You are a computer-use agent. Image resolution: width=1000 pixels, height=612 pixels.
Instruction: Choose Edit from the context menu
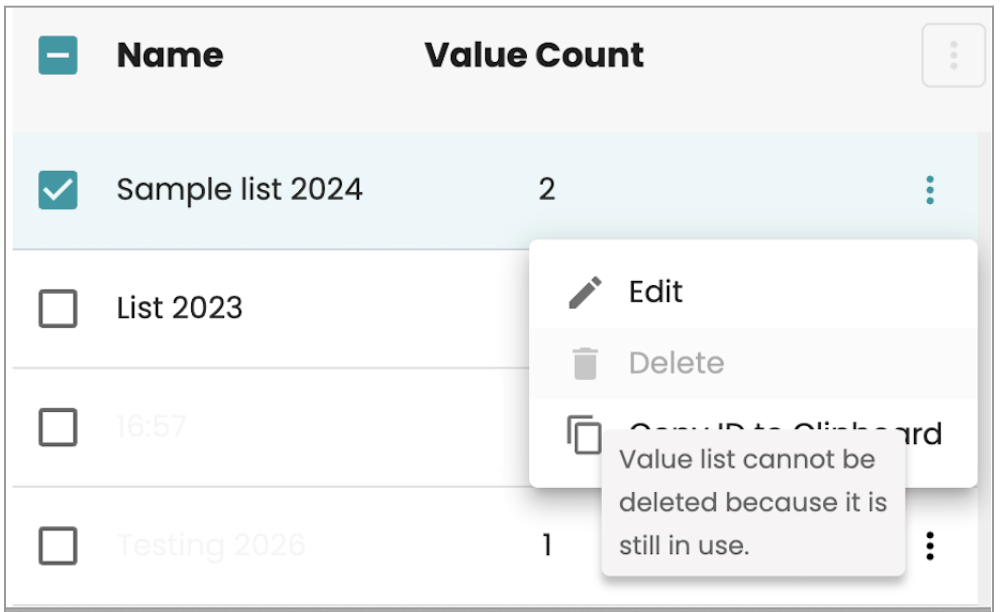pos(655,290)
